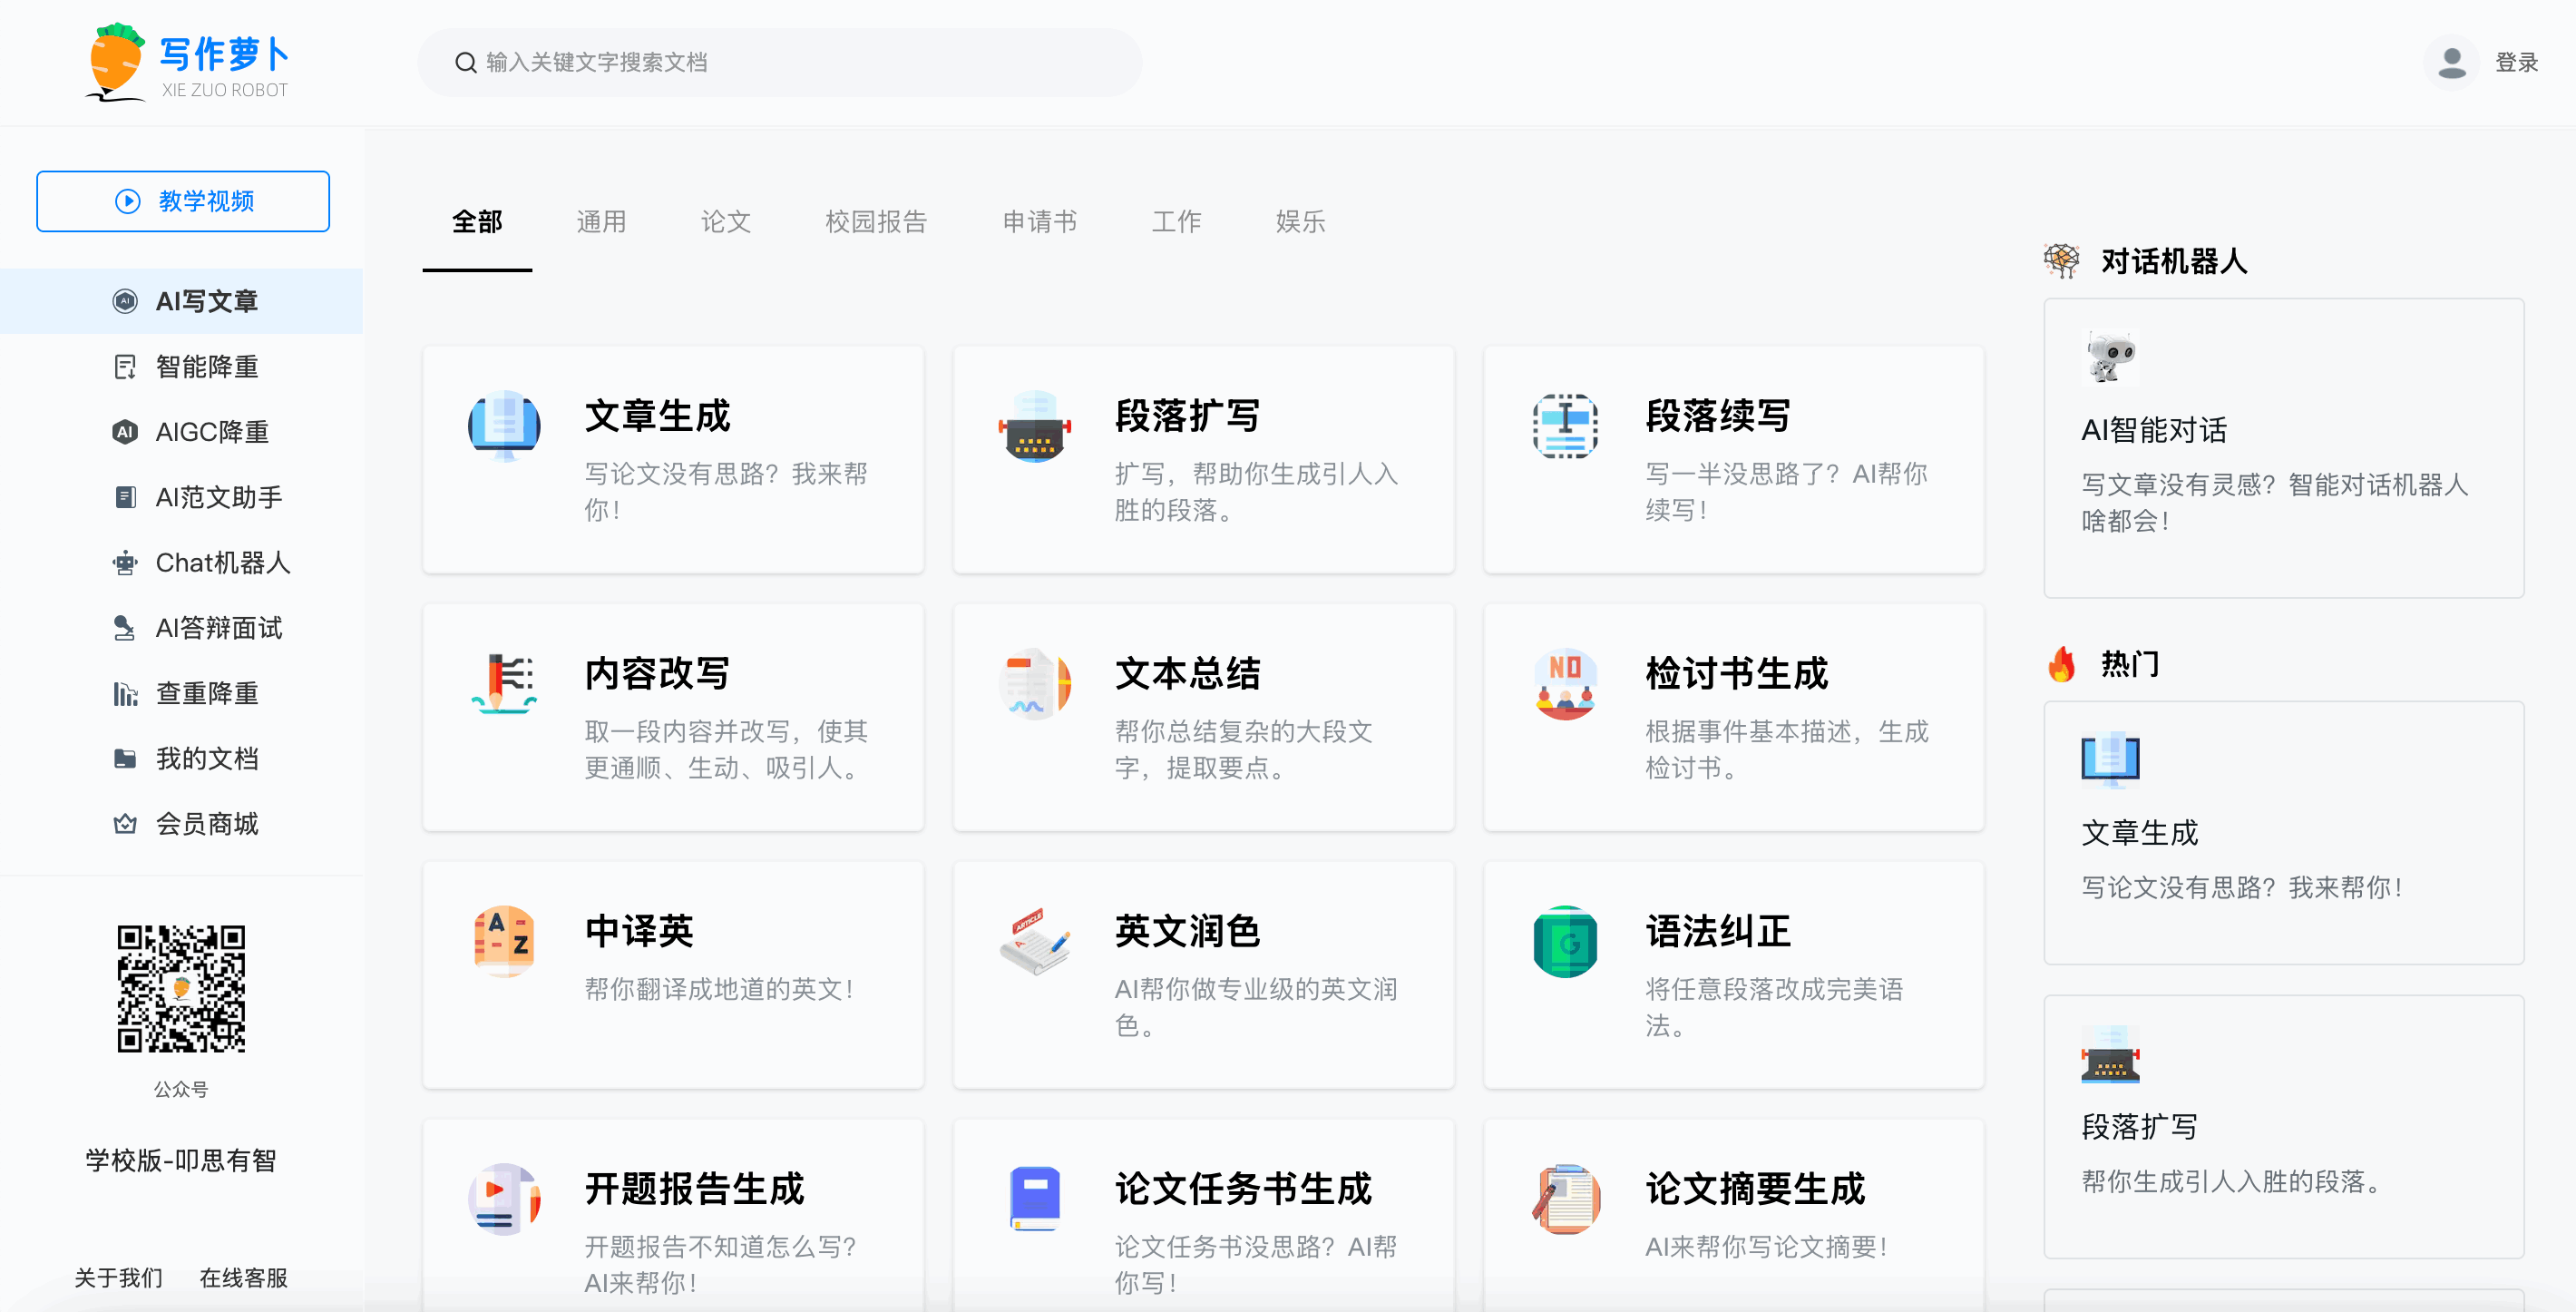The width and height of the screenshot is (2576, 1312).
Task: Click the search magnifier icon
Action: pyautogui.click(x=465, y=63)
